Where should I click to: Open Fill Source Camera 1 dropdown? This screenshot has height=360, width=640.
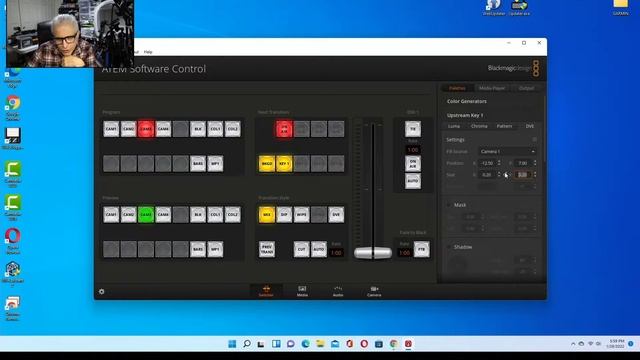click(507, 151)
